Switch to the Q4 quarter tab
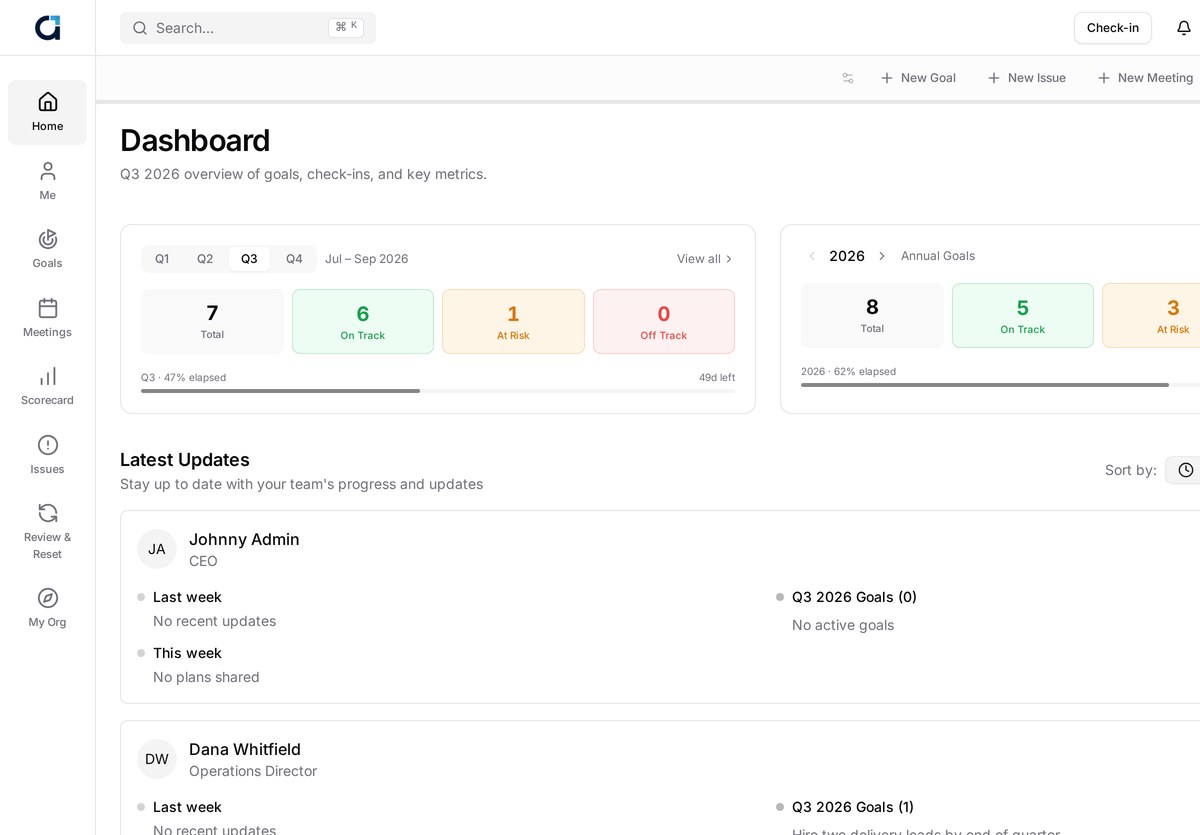Viewport: 1200px width, 835px height. [294, 259]
